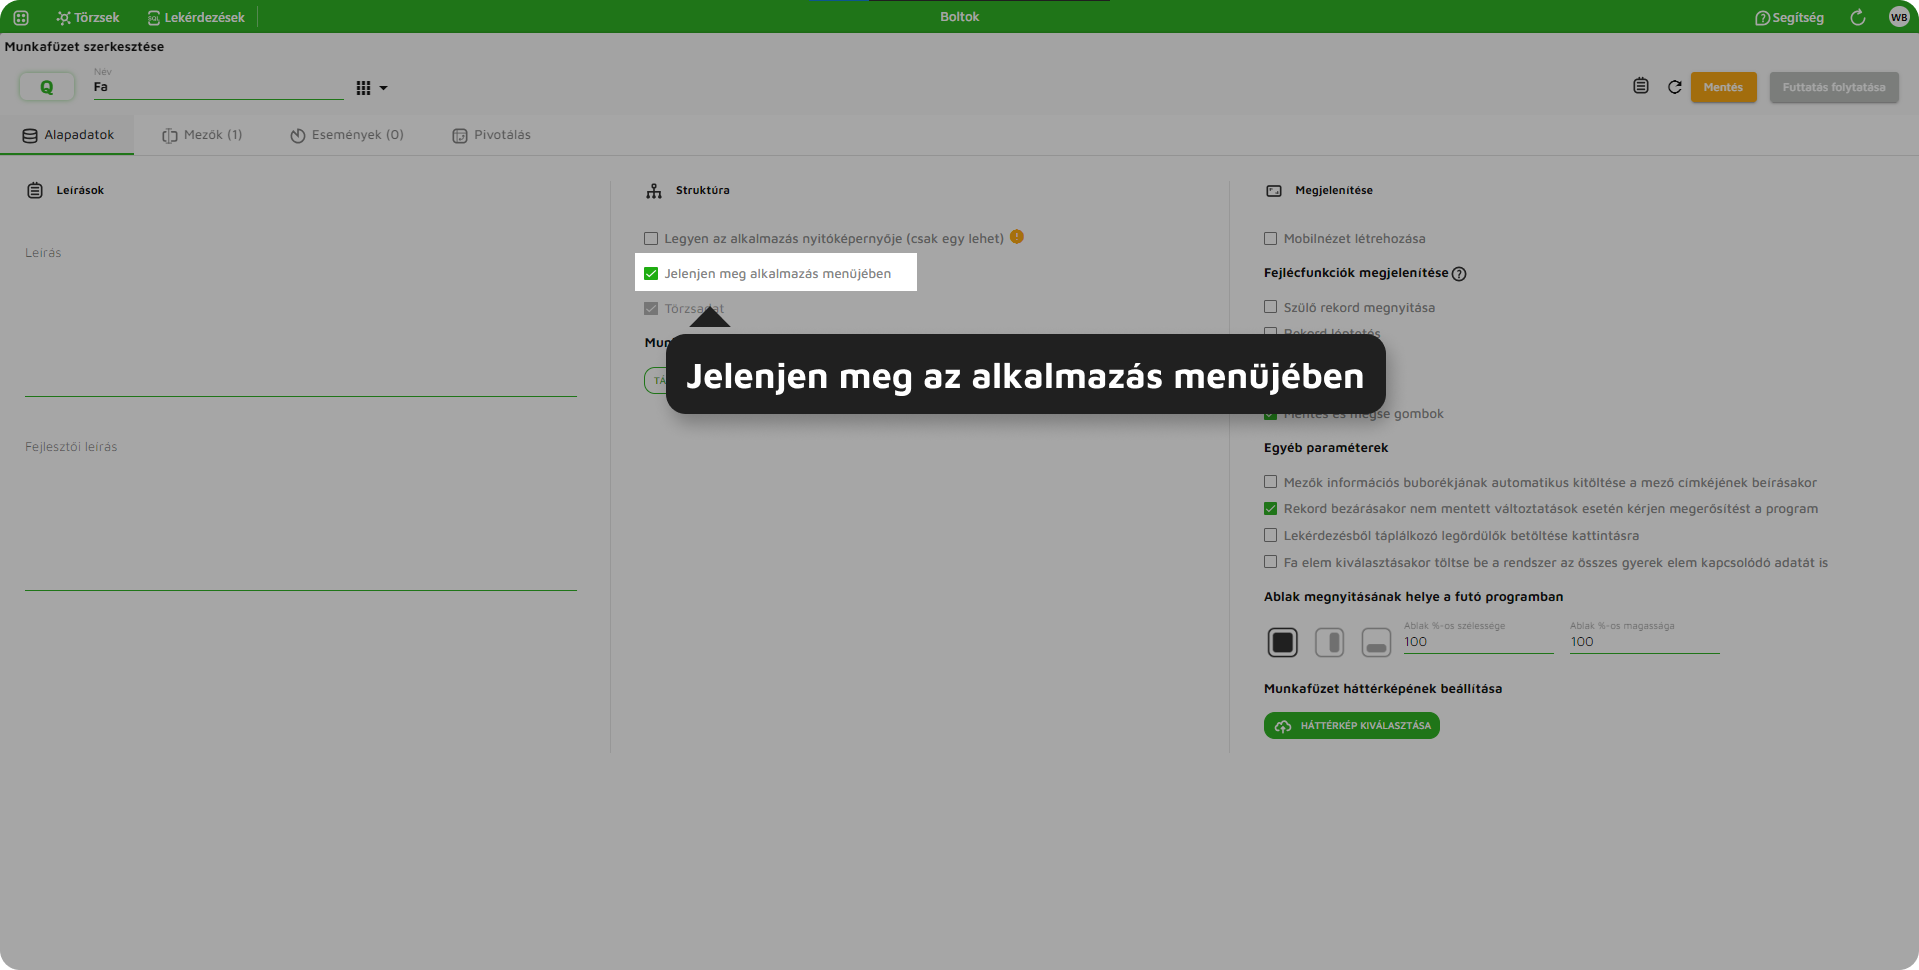This screenshot has width=1919, height=970.
Task: Enable Mobilnézet létrehozása checkbox
Action: coord(1271,239)
